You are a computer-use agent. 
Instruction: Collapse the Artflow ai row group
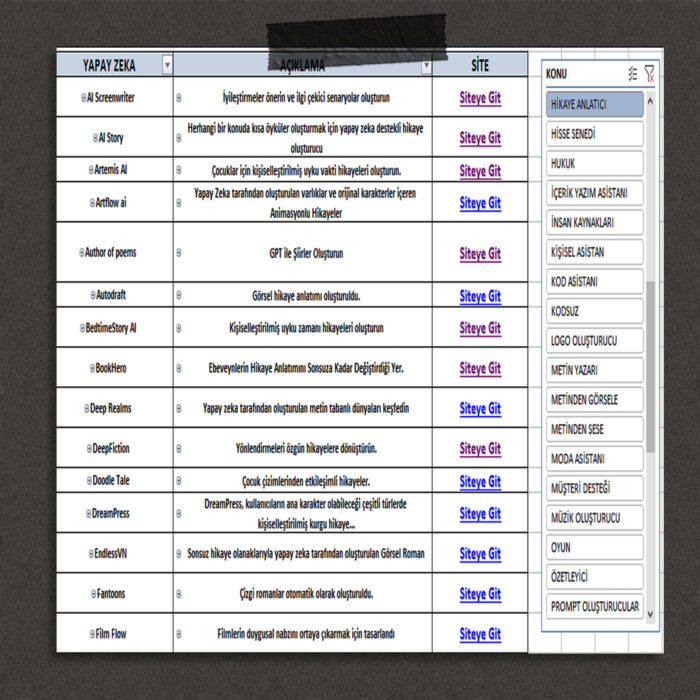92,203
